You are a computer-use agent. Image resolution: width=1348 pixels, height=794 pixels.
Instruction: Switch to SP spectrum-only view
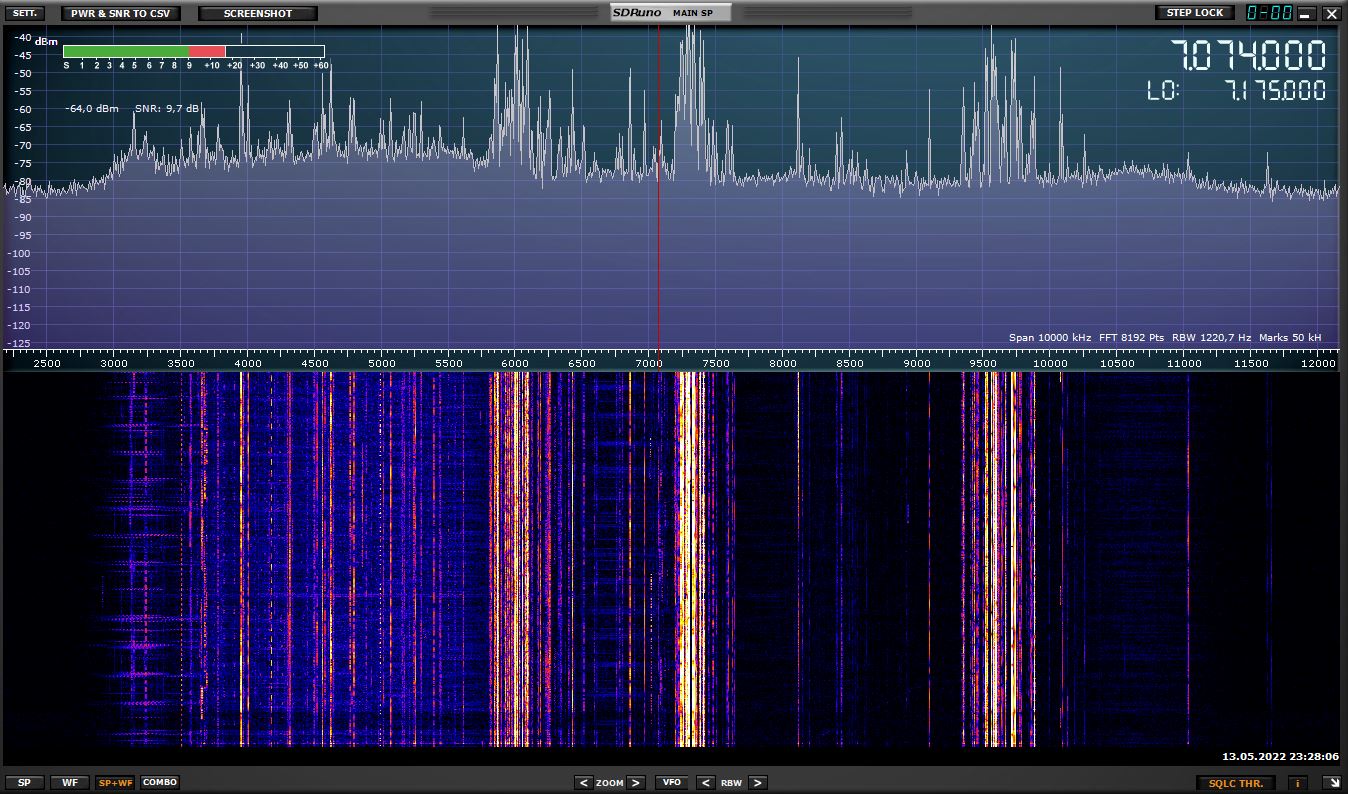(24, 782)
